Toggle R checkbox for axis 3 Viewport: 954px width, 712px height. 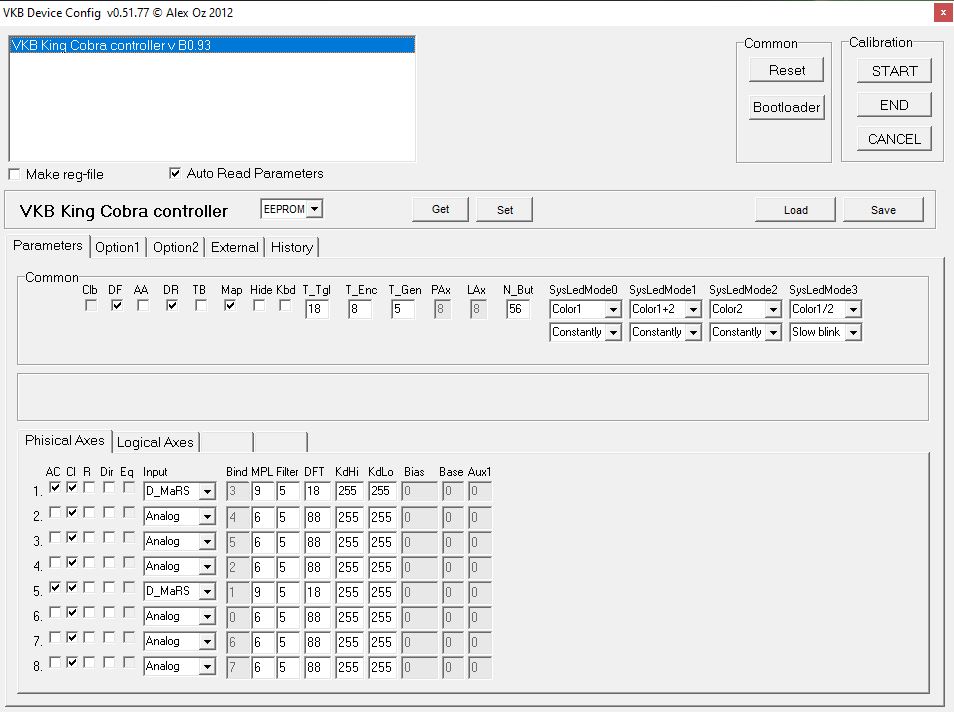tap(89, 537)
